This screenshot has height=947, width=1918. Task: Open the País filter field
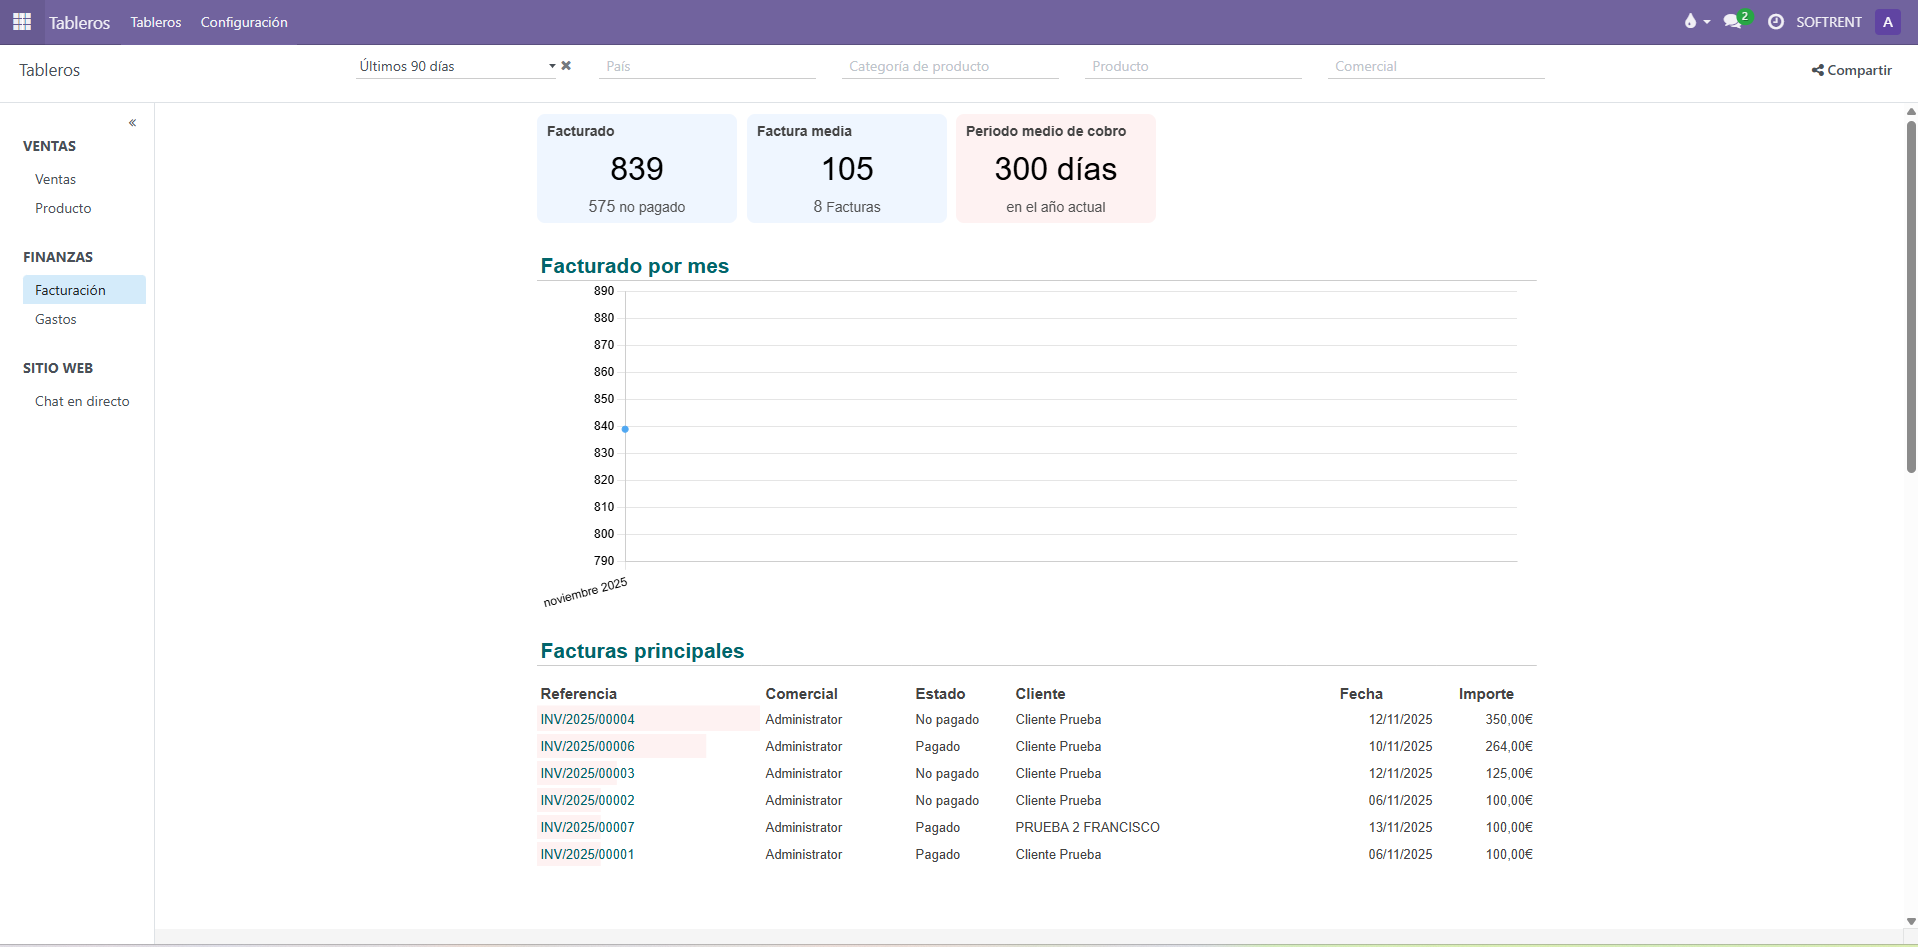708,66
